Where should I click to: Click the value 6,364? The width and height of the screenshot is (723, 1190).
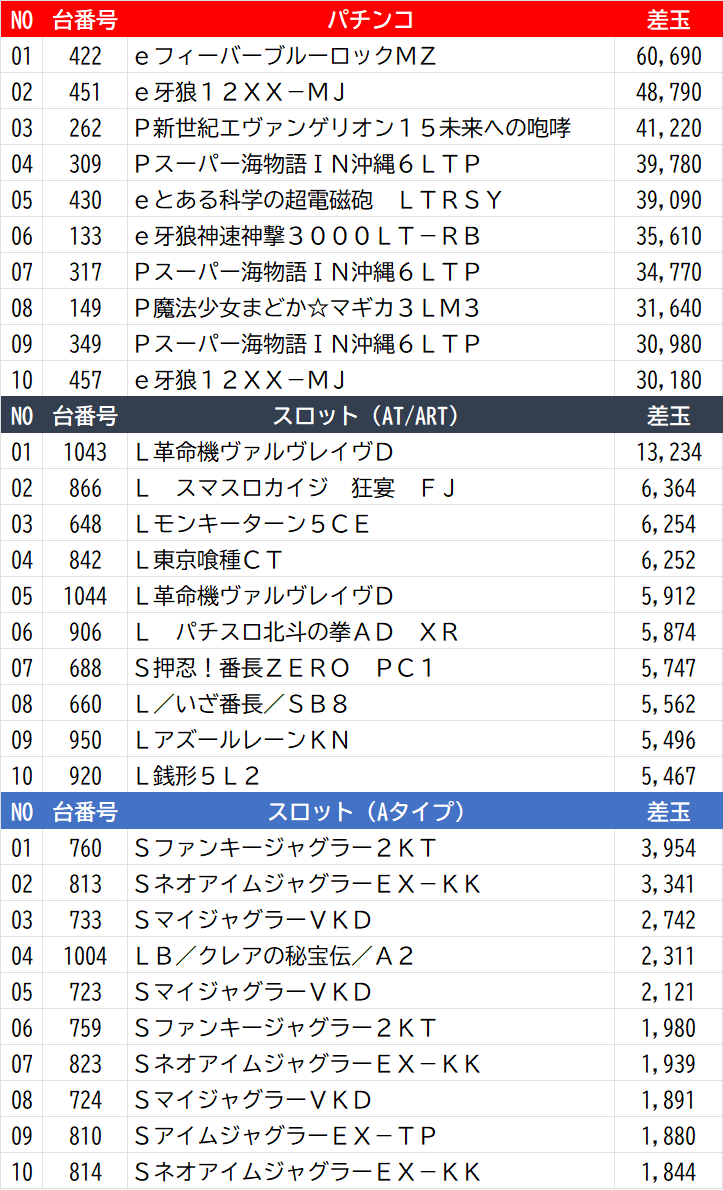coord(668,488)
